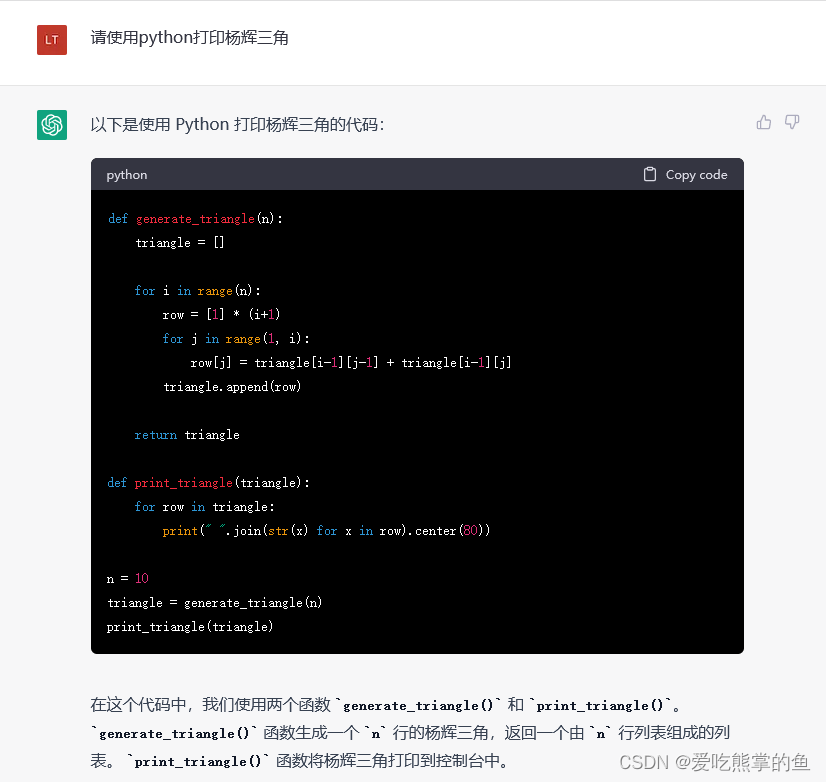Click the 'def generate_triangle(n):' code line
Screen dimensions: 826x782
coord(195,219)
